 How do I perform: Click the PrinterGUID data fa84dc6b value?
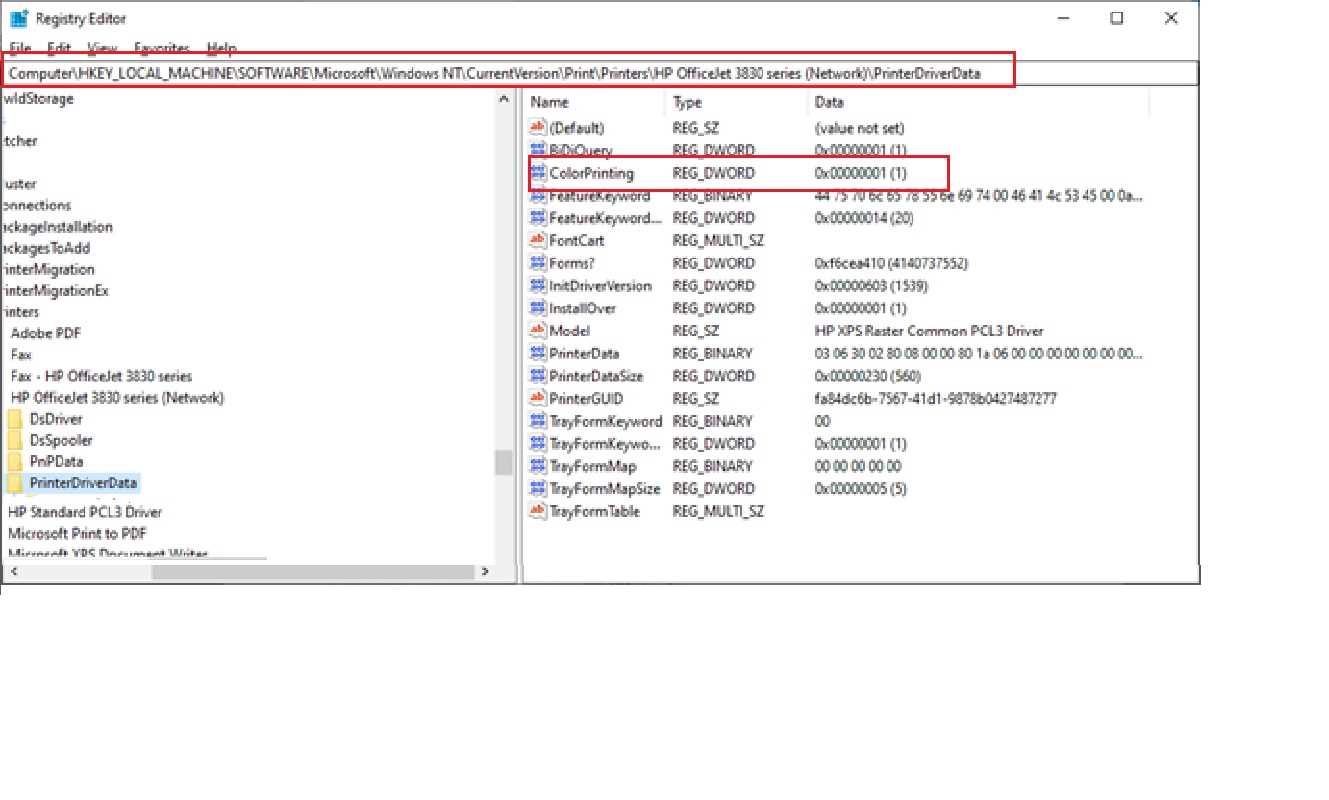(935, 398)
